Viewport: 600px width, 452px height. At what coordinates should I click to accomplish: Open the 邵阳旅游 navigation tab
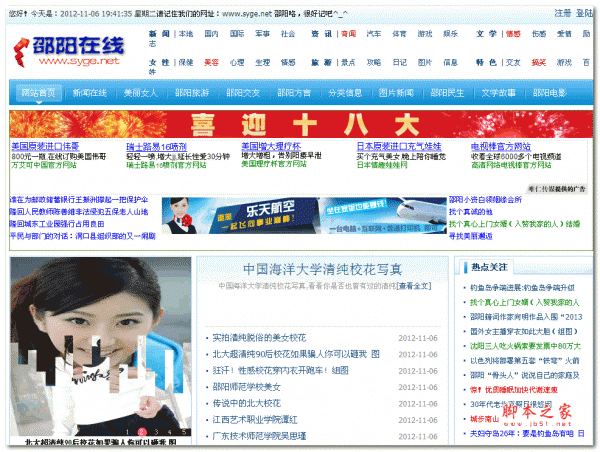pyautogui.click(x=192, y=93)
